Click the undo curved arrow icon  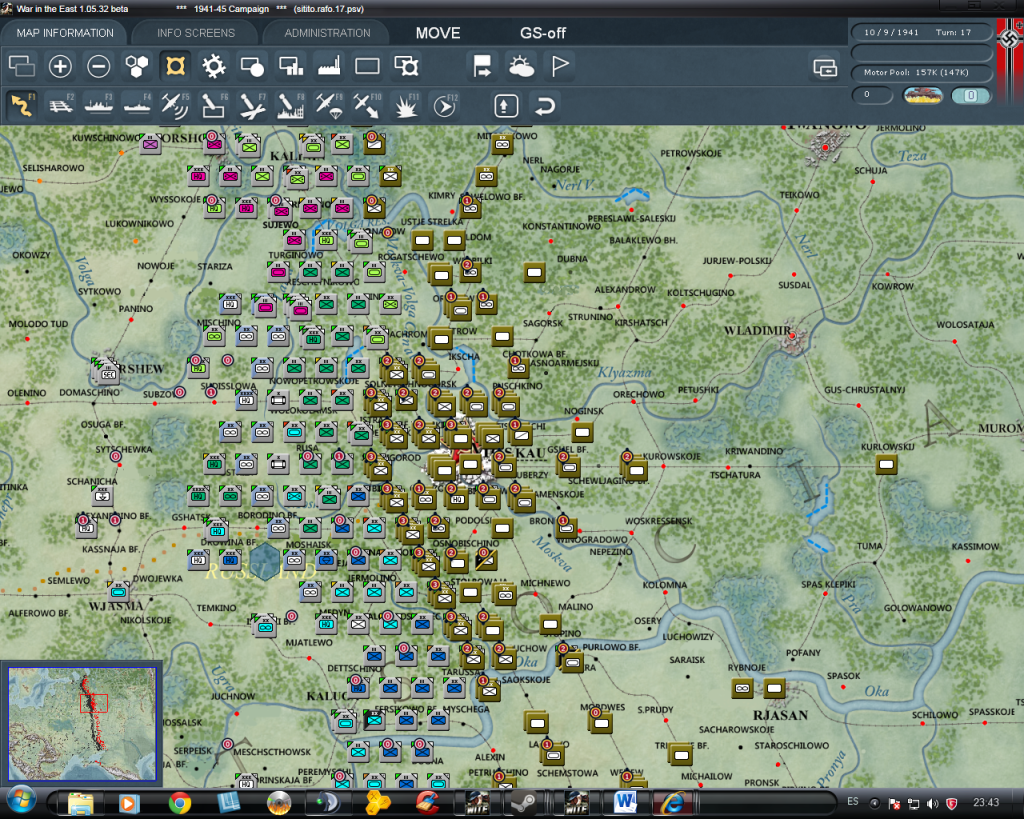coord(545,106)
